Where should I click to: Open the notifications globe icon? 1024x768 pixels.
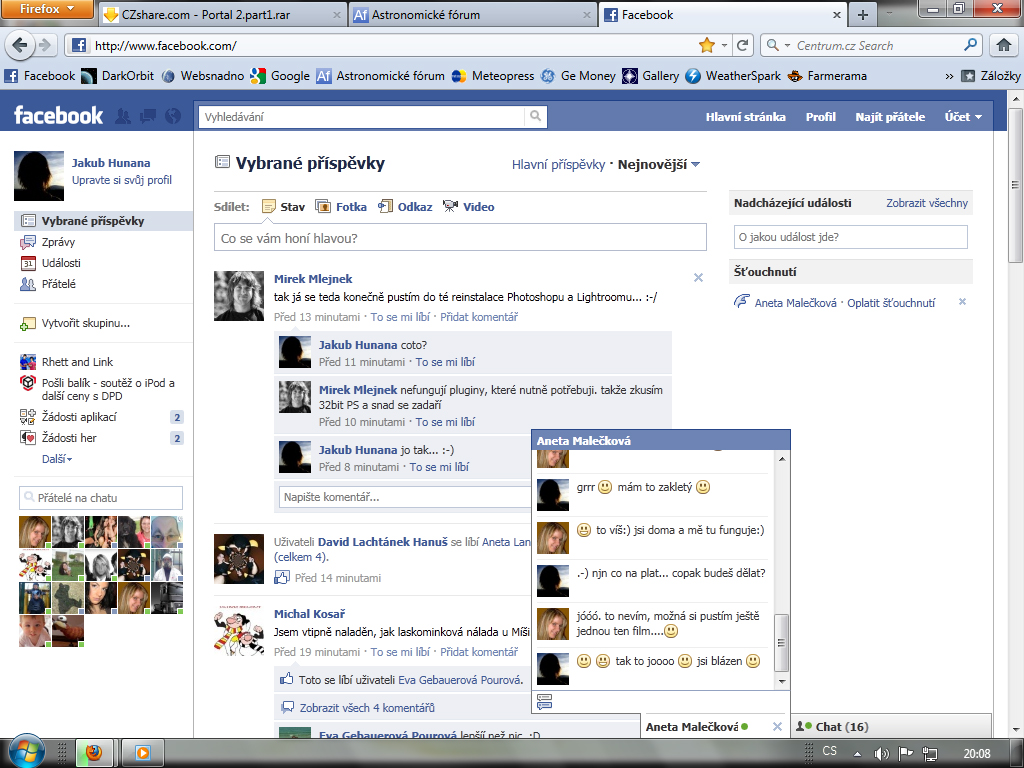click(x=173, y=116)
